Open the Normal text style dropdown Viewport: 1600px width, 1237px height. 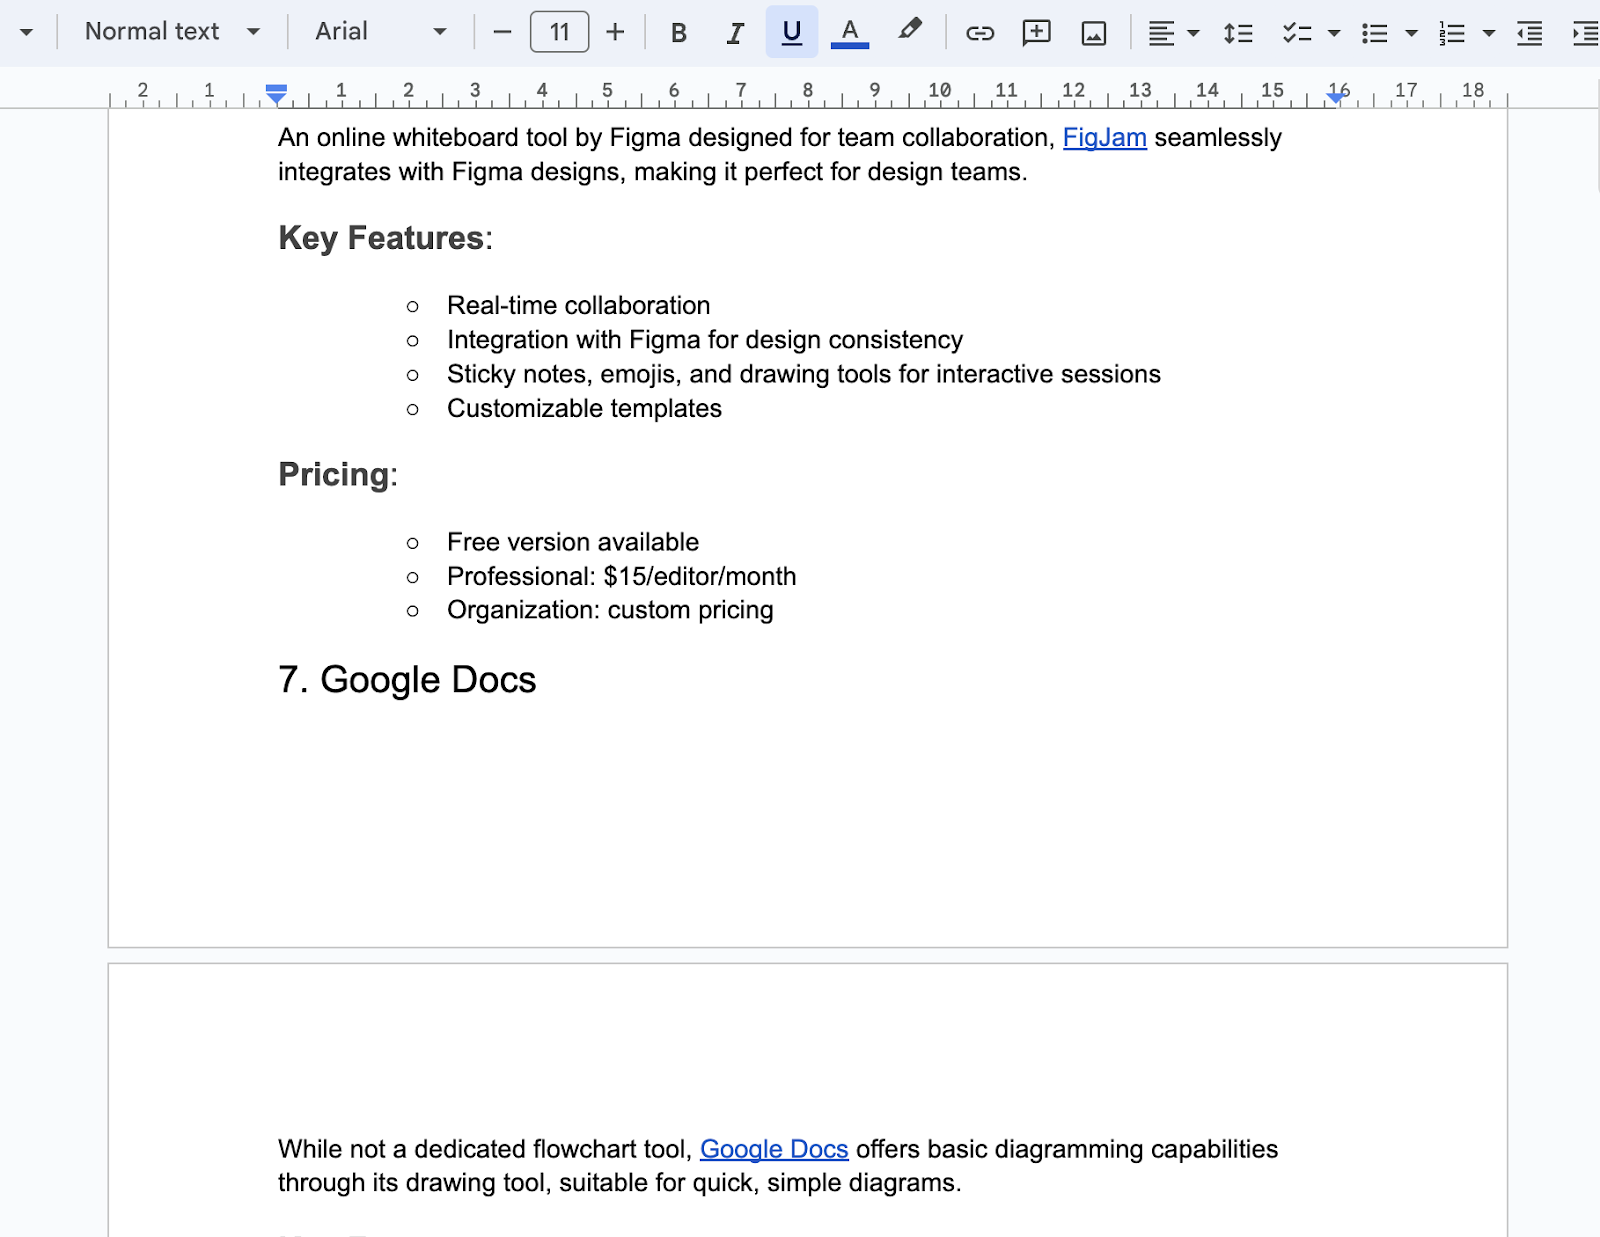click(172, 32)
